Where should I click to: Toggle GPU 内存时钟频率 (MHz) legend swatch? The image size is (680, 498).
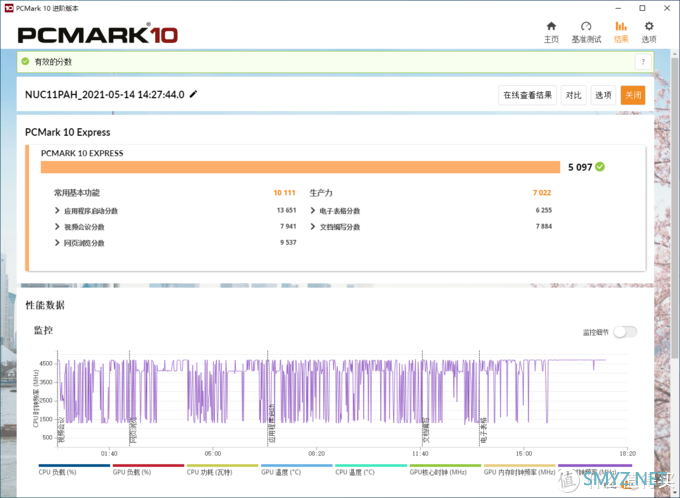click(520, 465)
